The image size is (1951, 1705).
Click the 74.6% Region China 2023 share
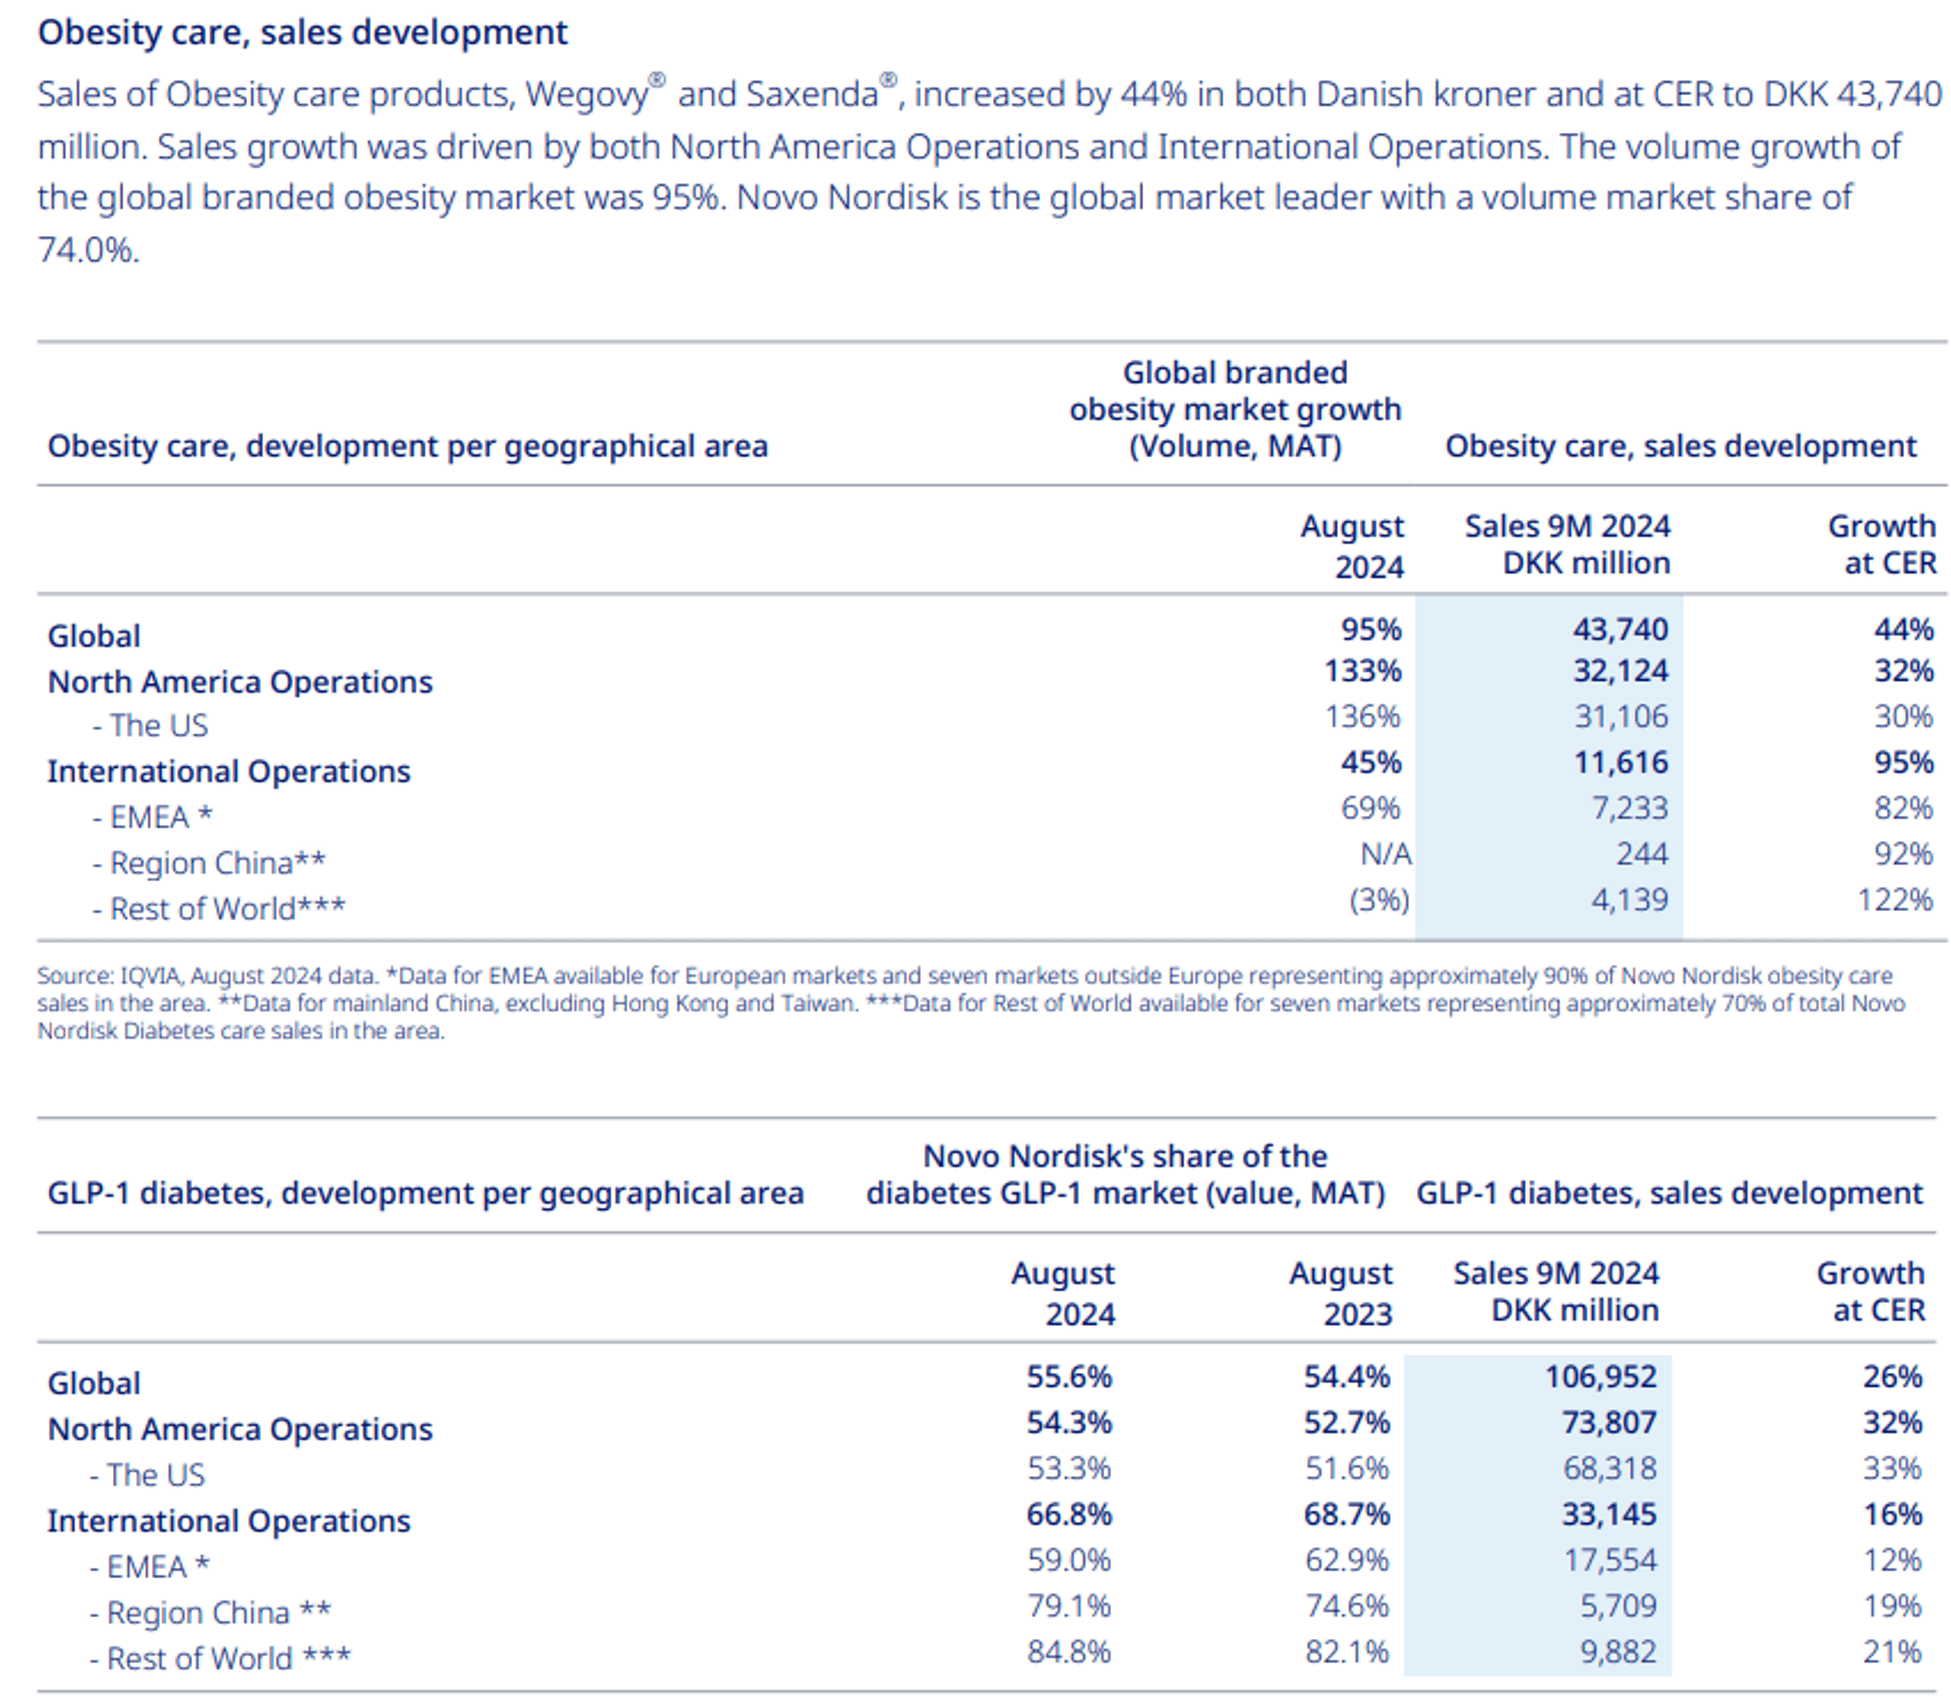1346,1606
